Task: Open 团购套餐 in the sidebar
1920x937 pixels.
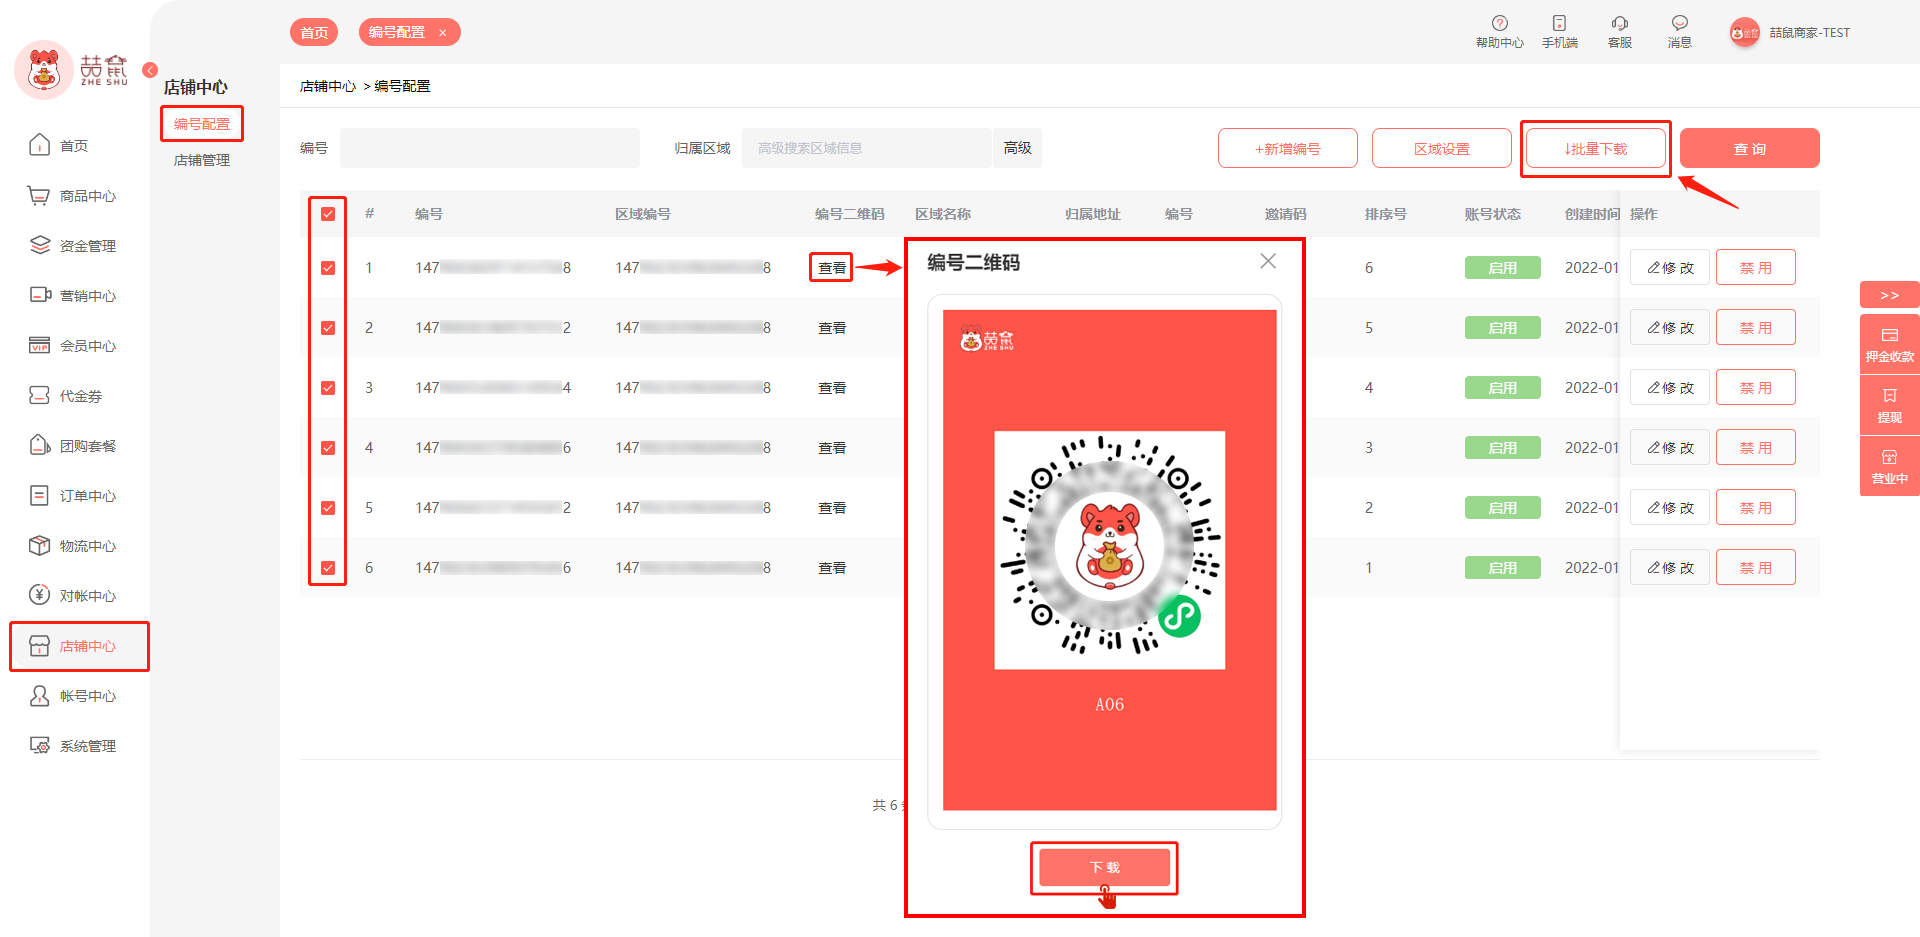Action: coord(74,446)
